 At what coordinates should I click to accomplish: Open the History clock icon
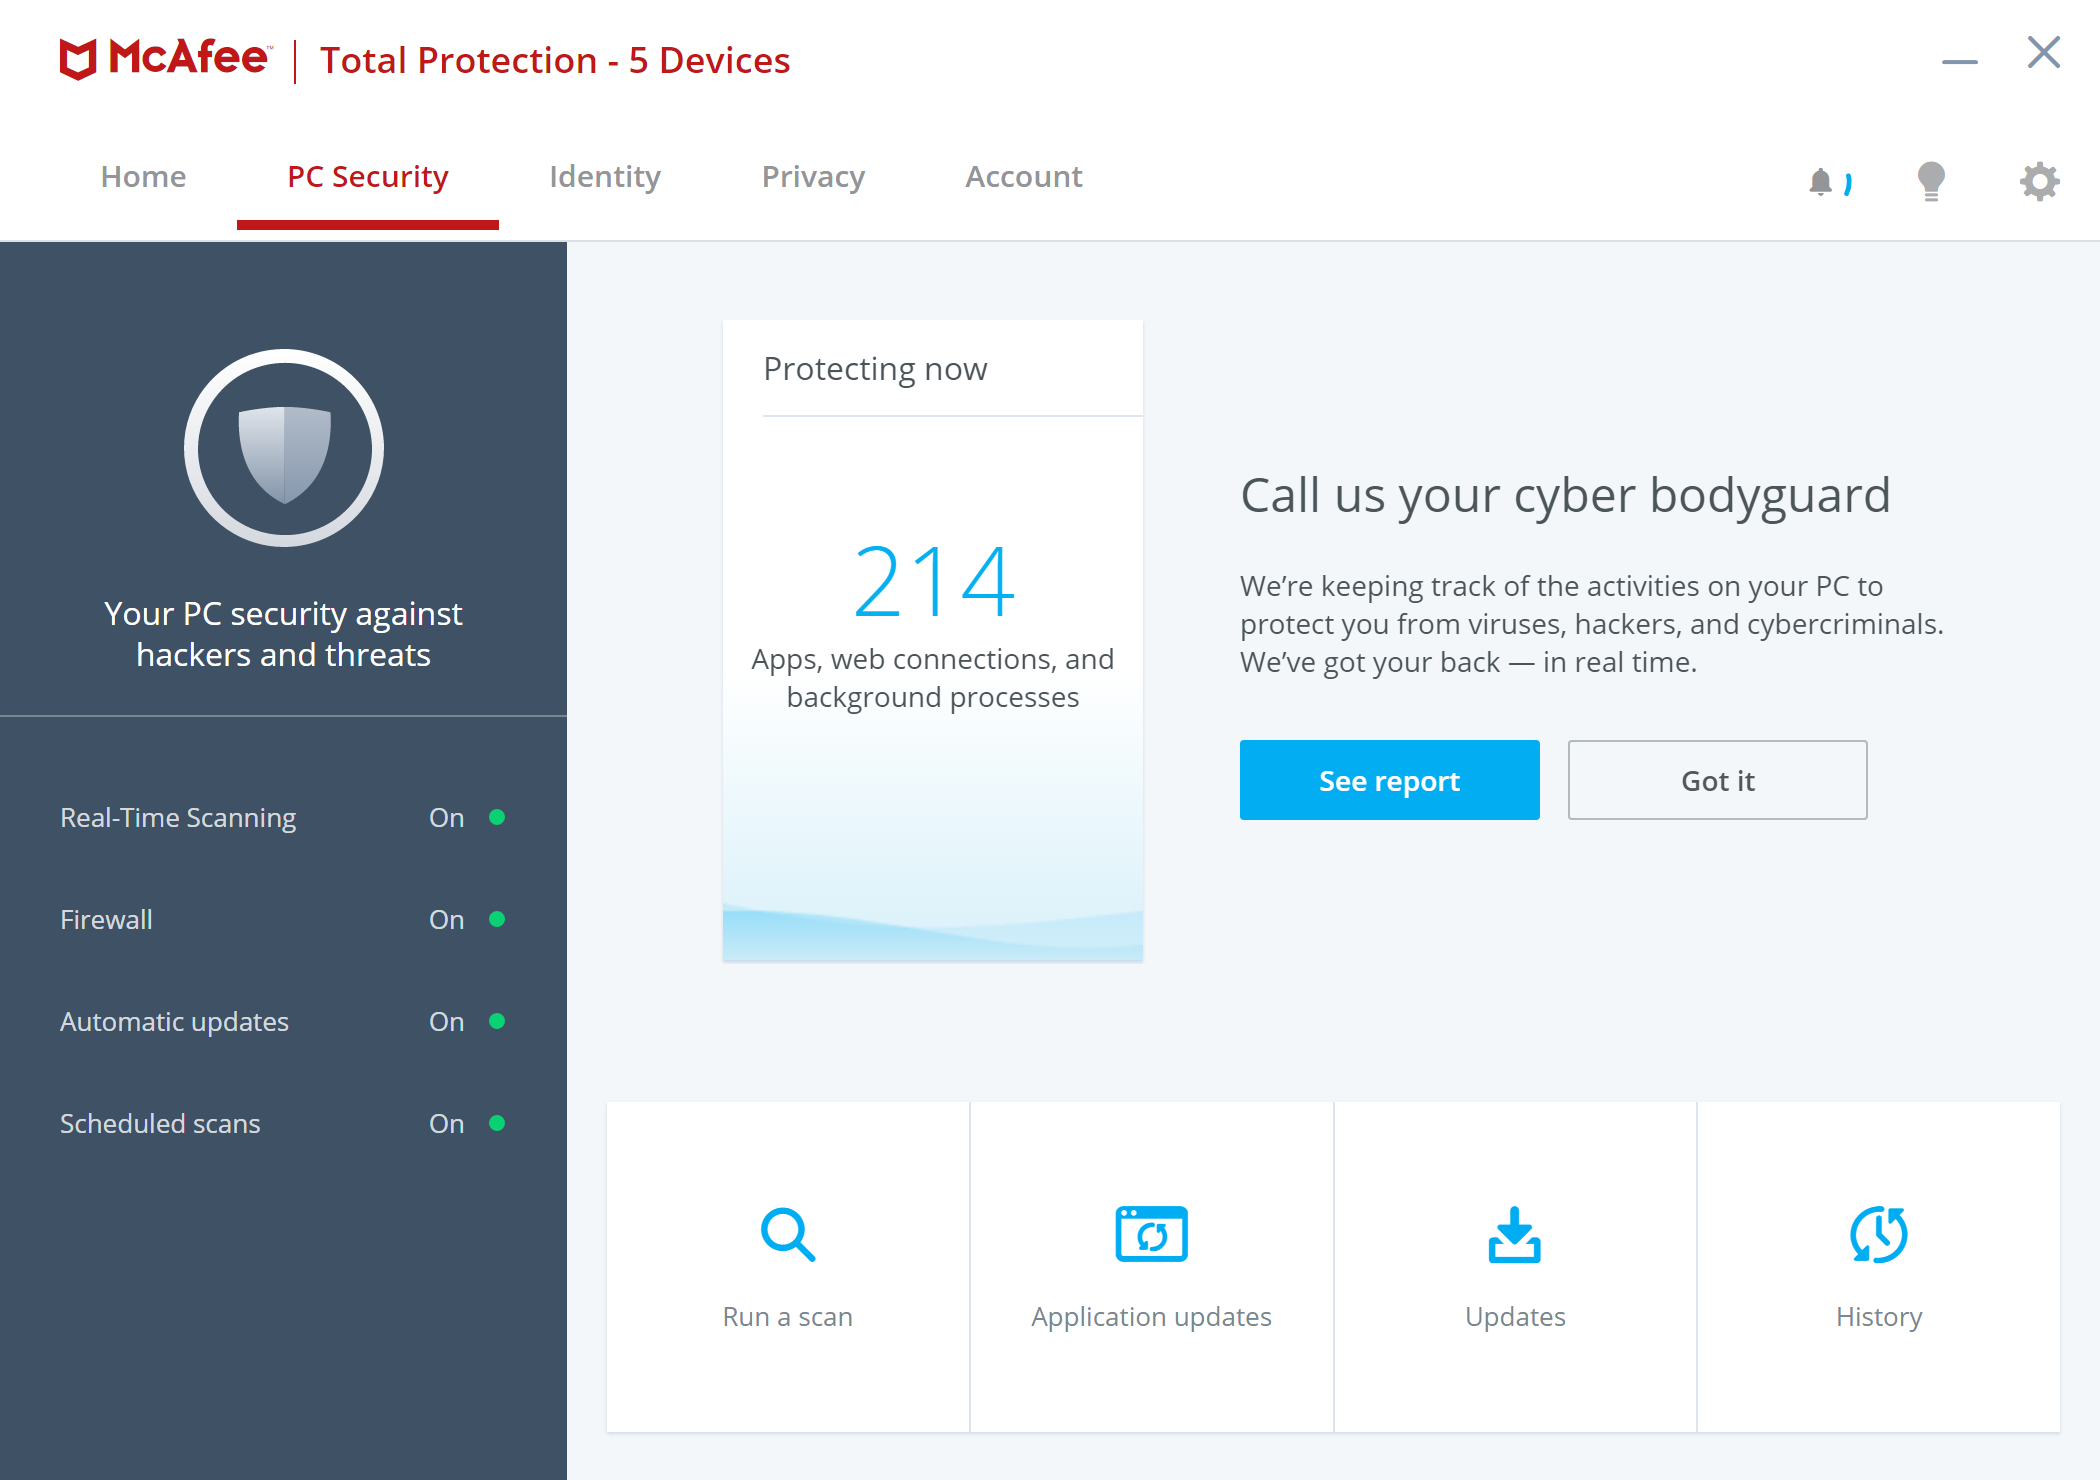pyautogui.click(x=1878, y=1235)
